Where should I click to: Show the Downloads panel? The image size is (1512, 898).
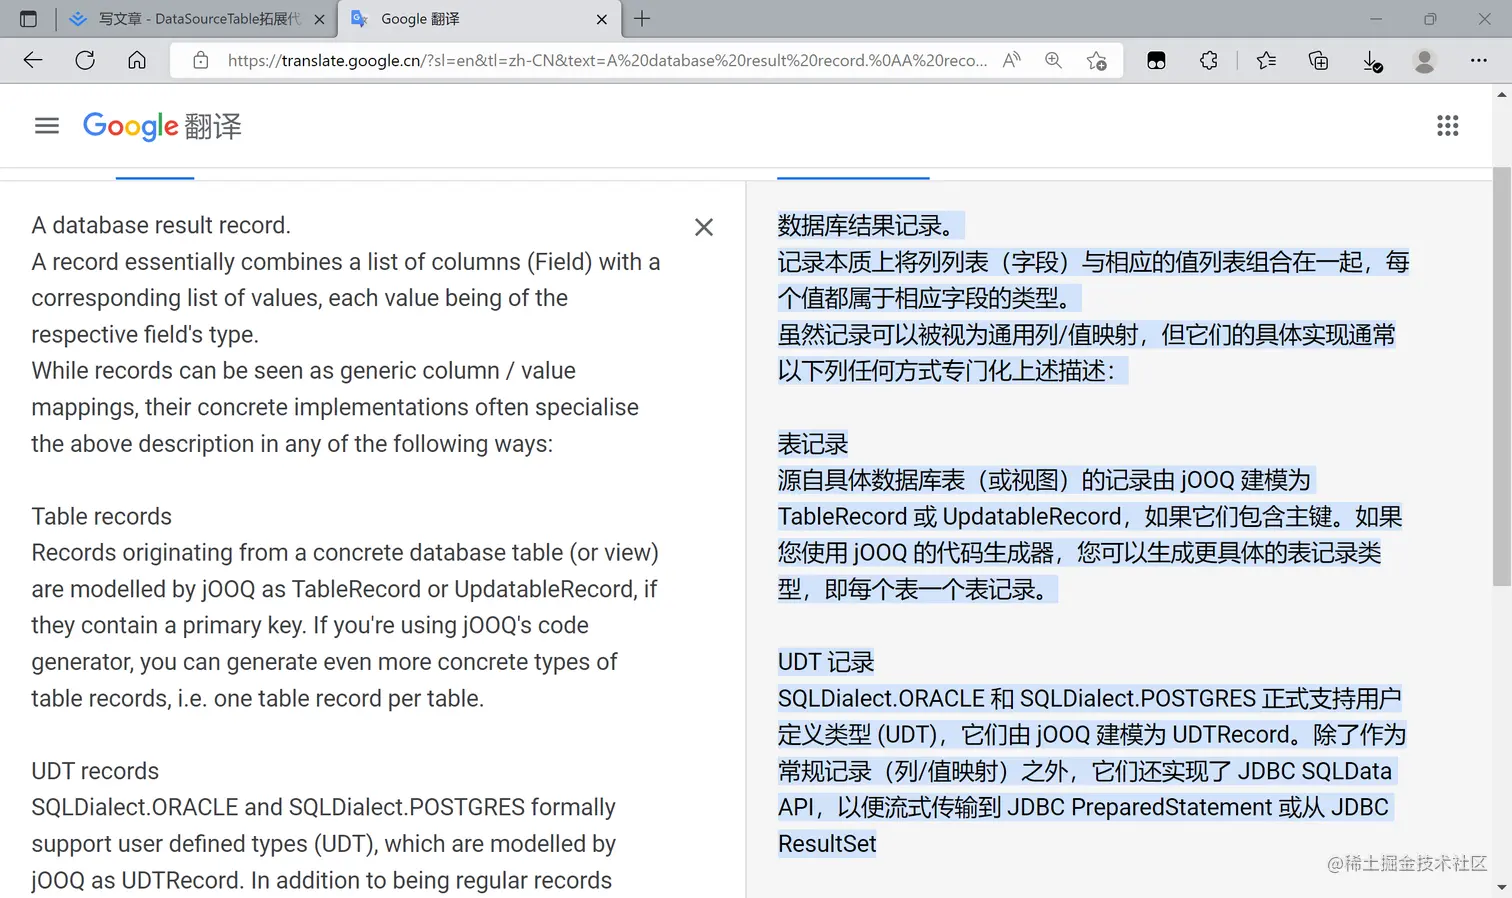tap(1373, 61)
